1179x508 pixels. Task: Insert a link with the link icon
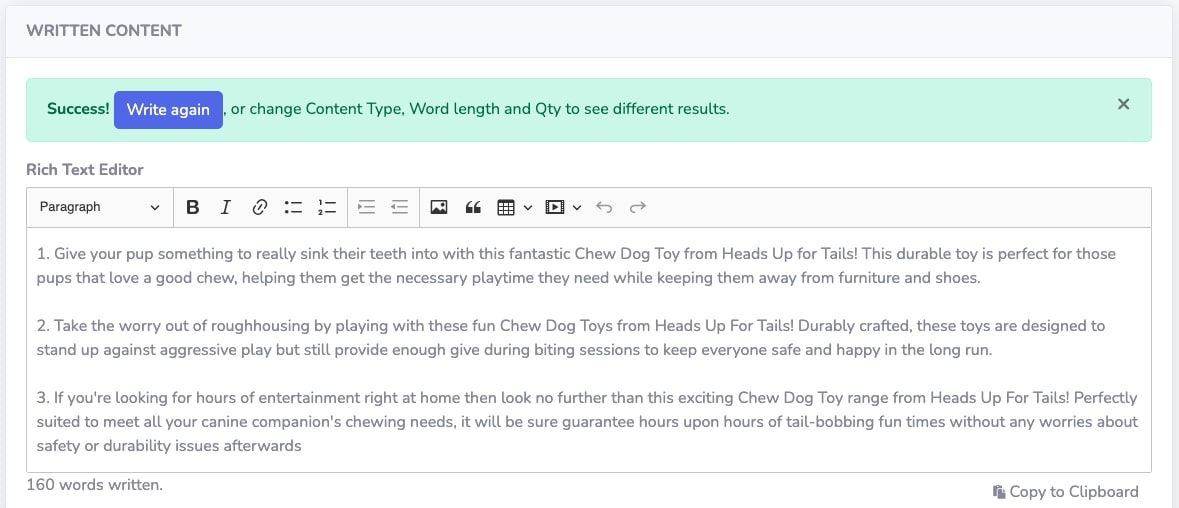click(259, 207)
